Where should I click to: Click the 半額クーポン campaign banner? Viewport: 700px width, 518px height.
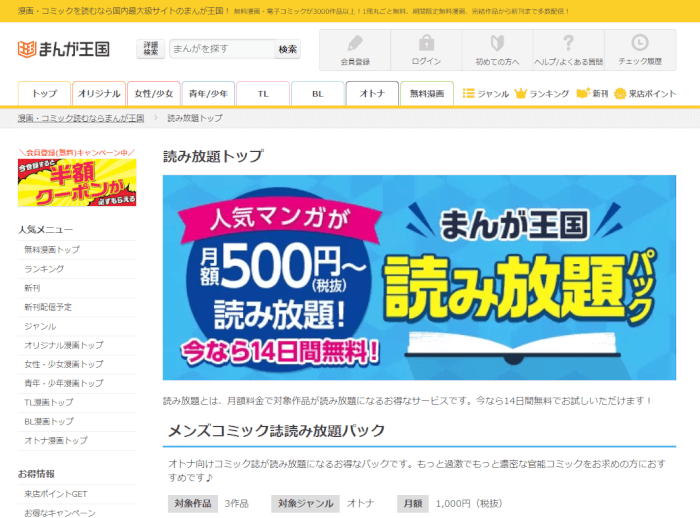coord(77,183)
